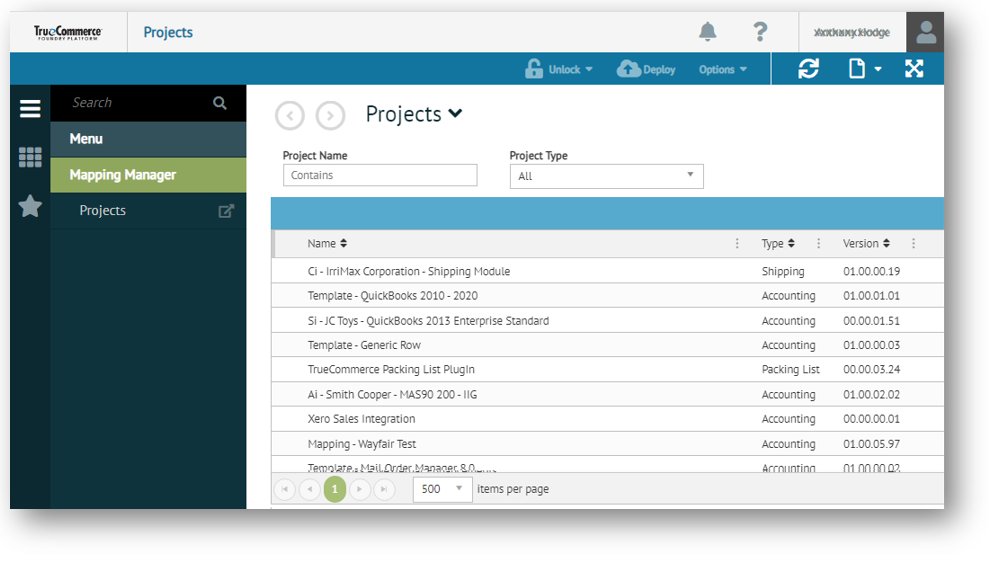Toggle fullscreen with expand arrows icon

coord(914,69)
